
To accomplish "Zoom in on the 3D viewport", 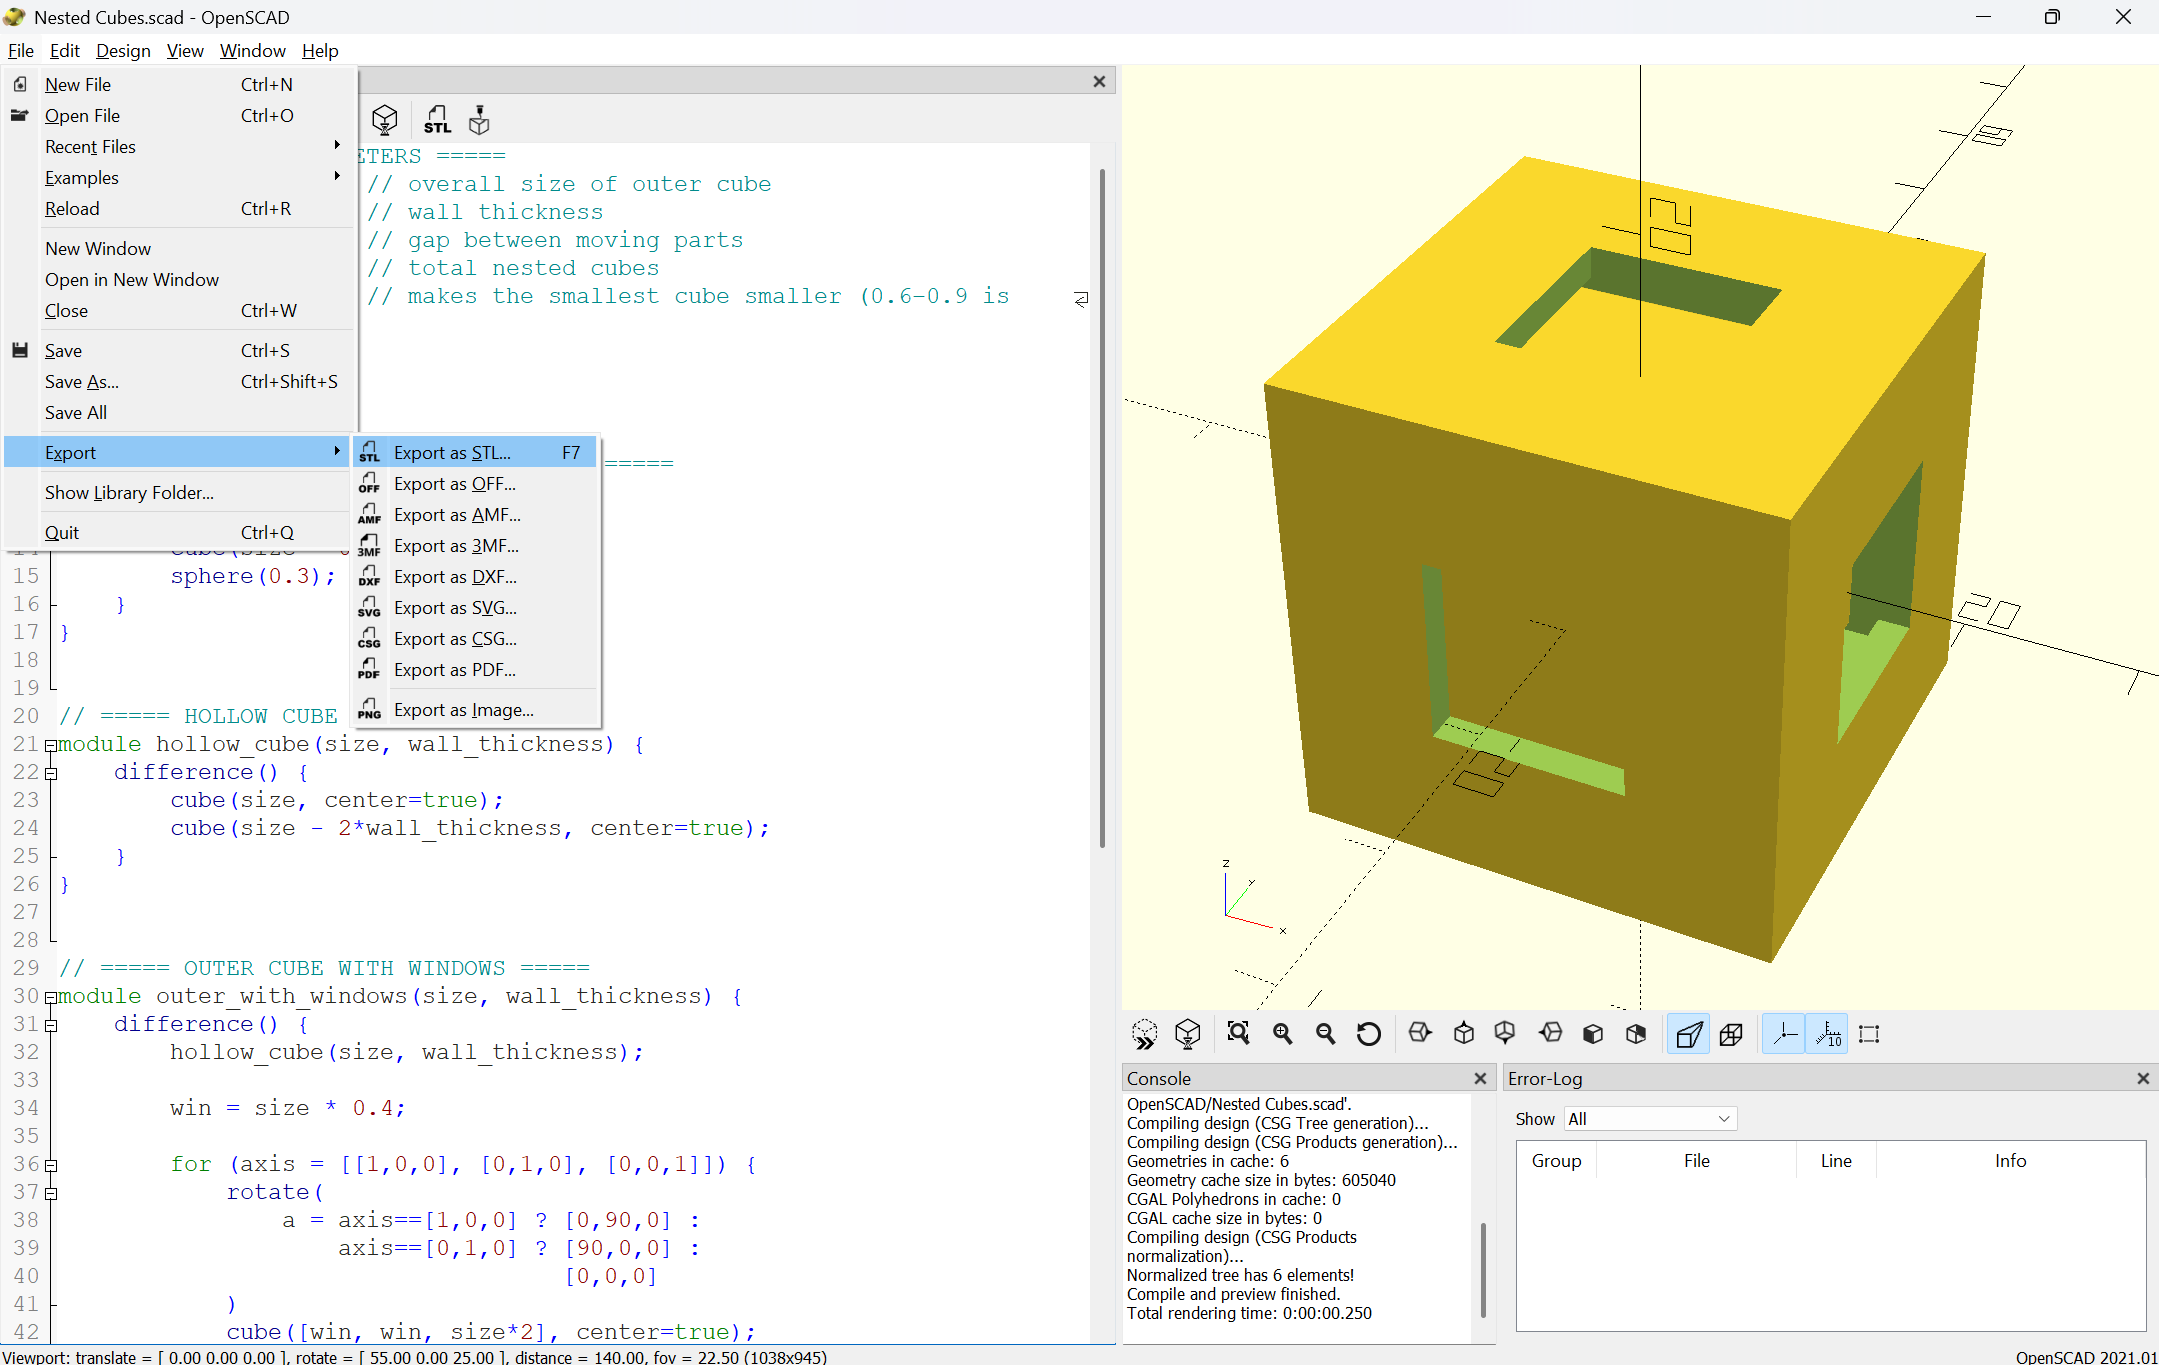I will (x=1282, y=1033).
